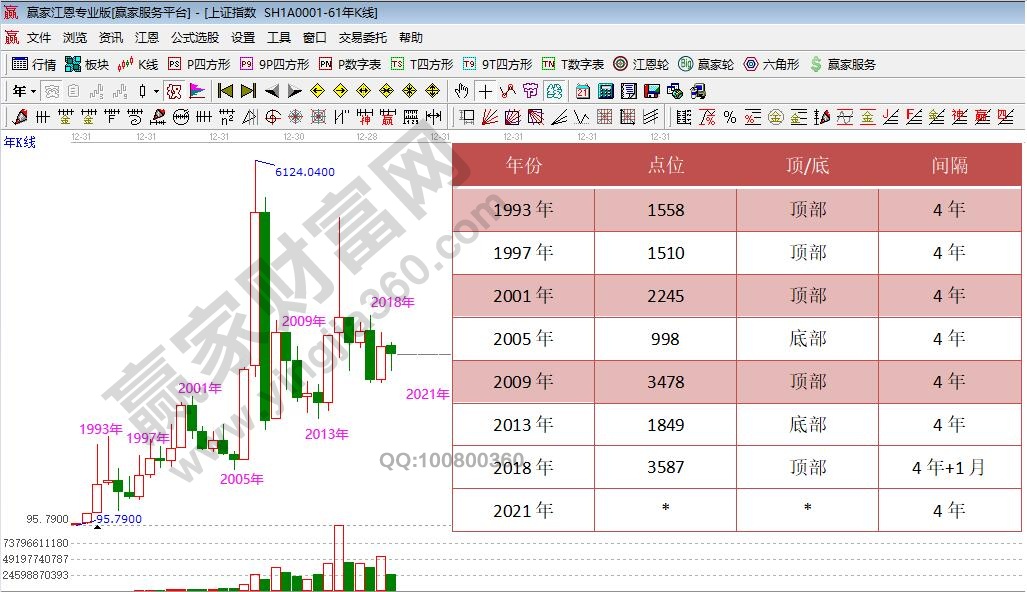Jump to first bar with skip-start button
Viewport: 1027px width, 592px height.
[x=225, y=91]
